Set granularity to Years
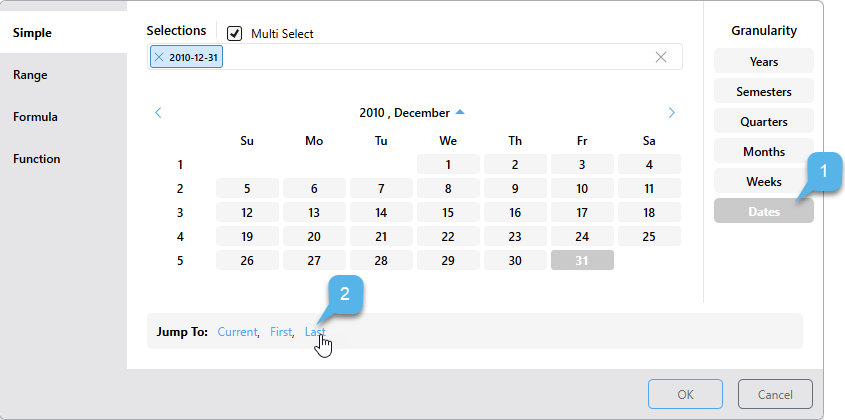 click(763, 62)
